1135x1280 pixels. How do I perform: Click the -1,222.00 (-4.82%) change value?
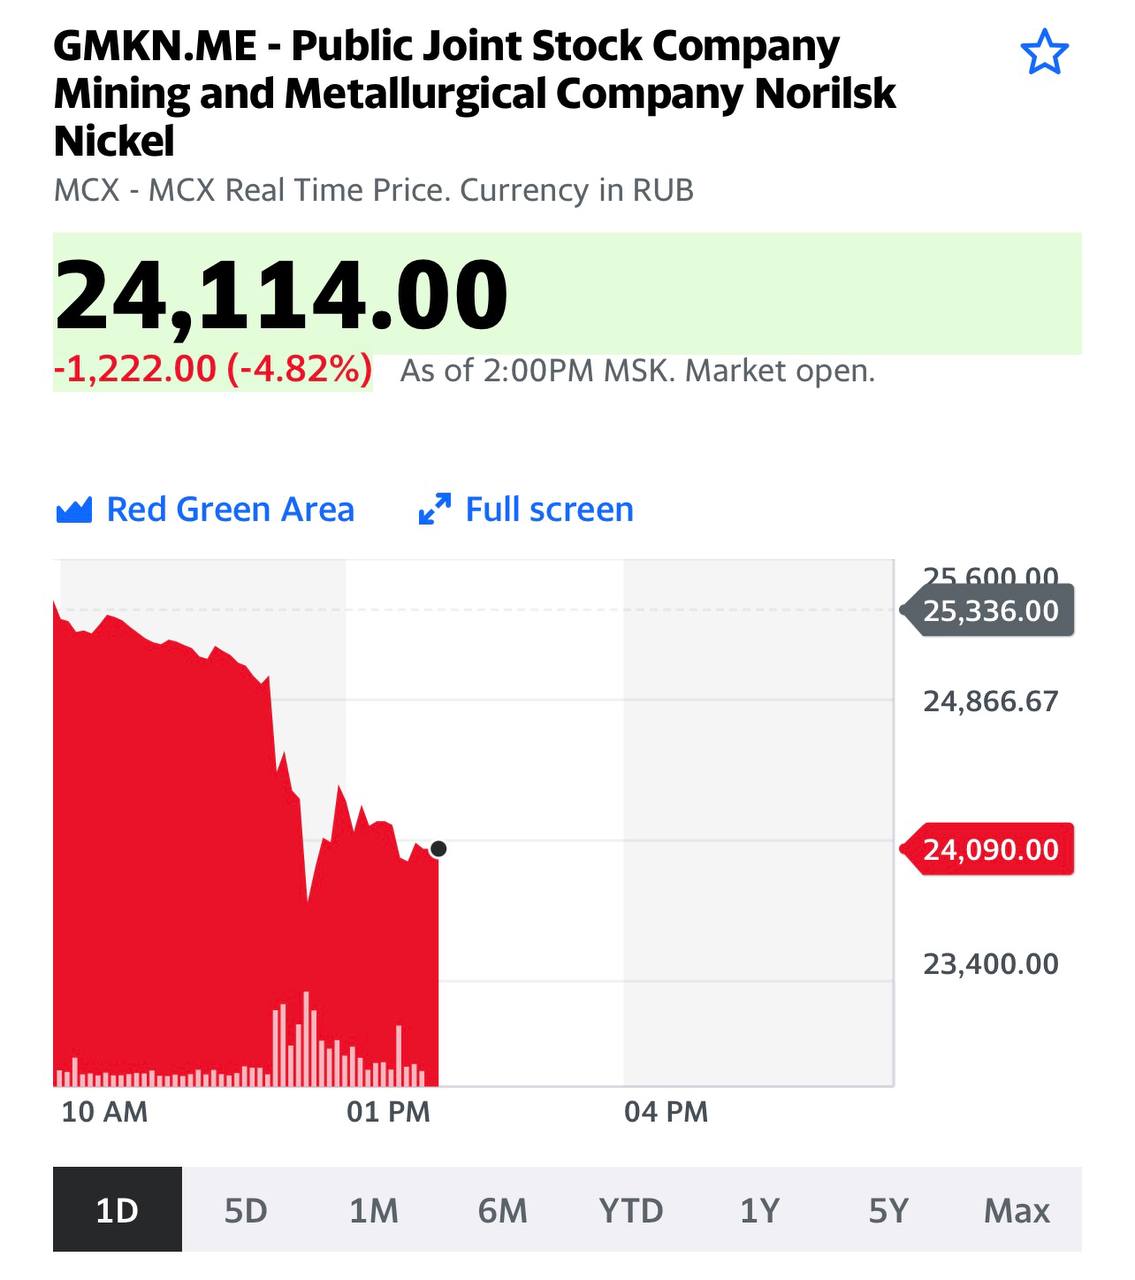[x=213, y=370]
